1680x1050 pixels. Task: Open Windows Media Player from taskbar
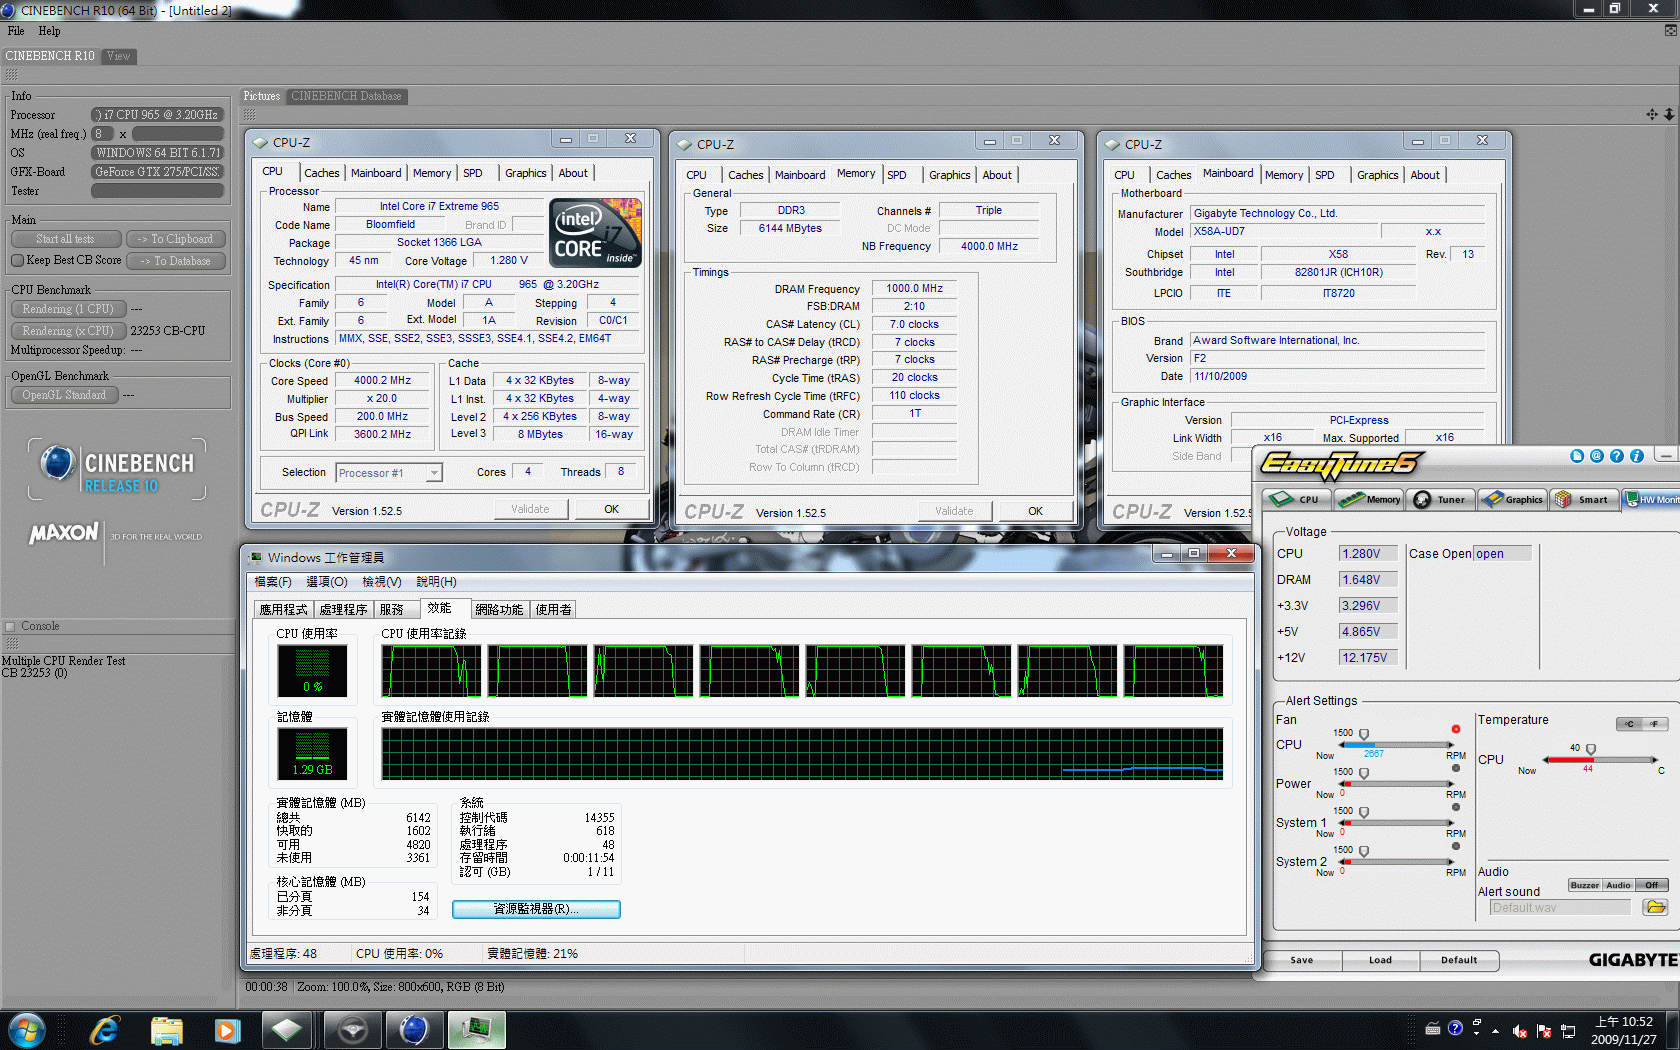pyautogui.click(x=228, y=1030)
